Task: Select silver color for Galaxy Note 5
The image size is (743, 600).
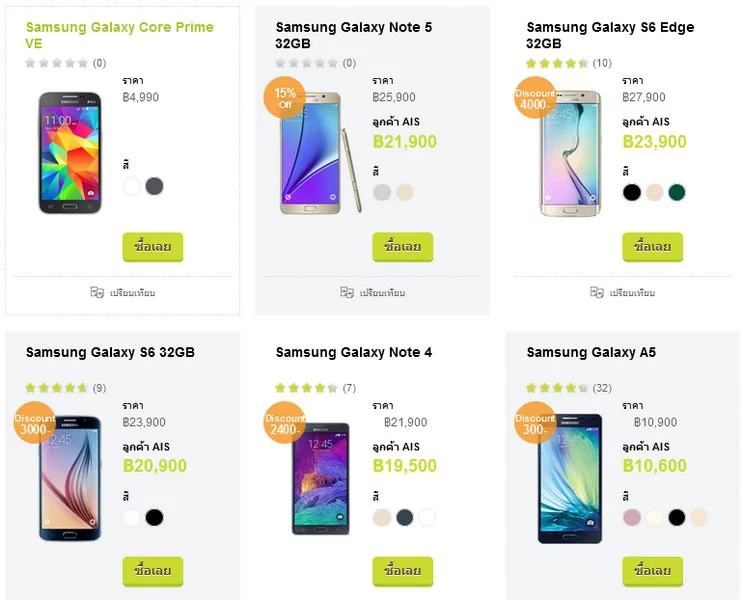Action: (x=382, y=192)
